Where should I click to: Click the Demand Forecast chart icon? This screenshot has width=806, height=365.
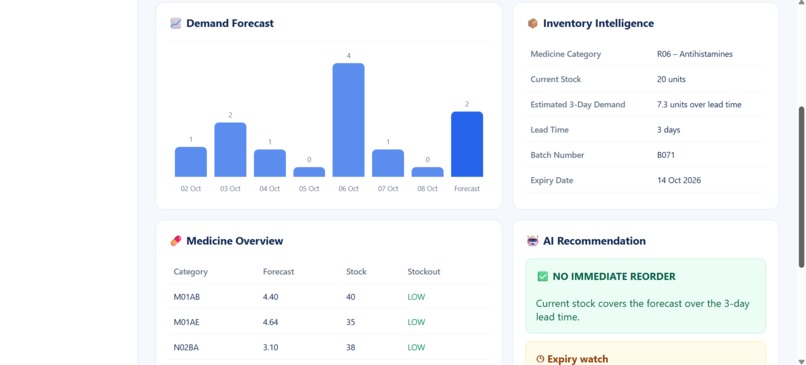coord(176,23)
